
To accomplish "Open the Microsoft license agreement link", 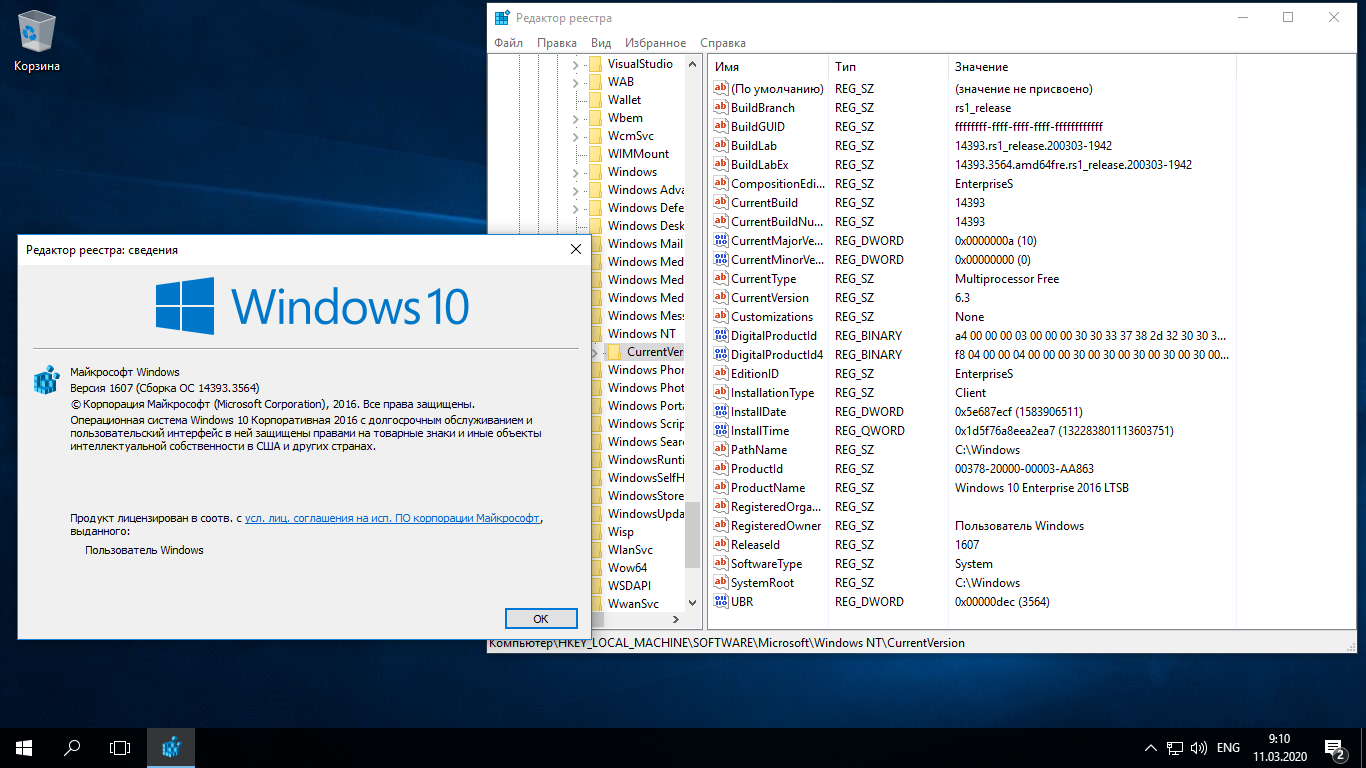I will (x=393, y=518).
